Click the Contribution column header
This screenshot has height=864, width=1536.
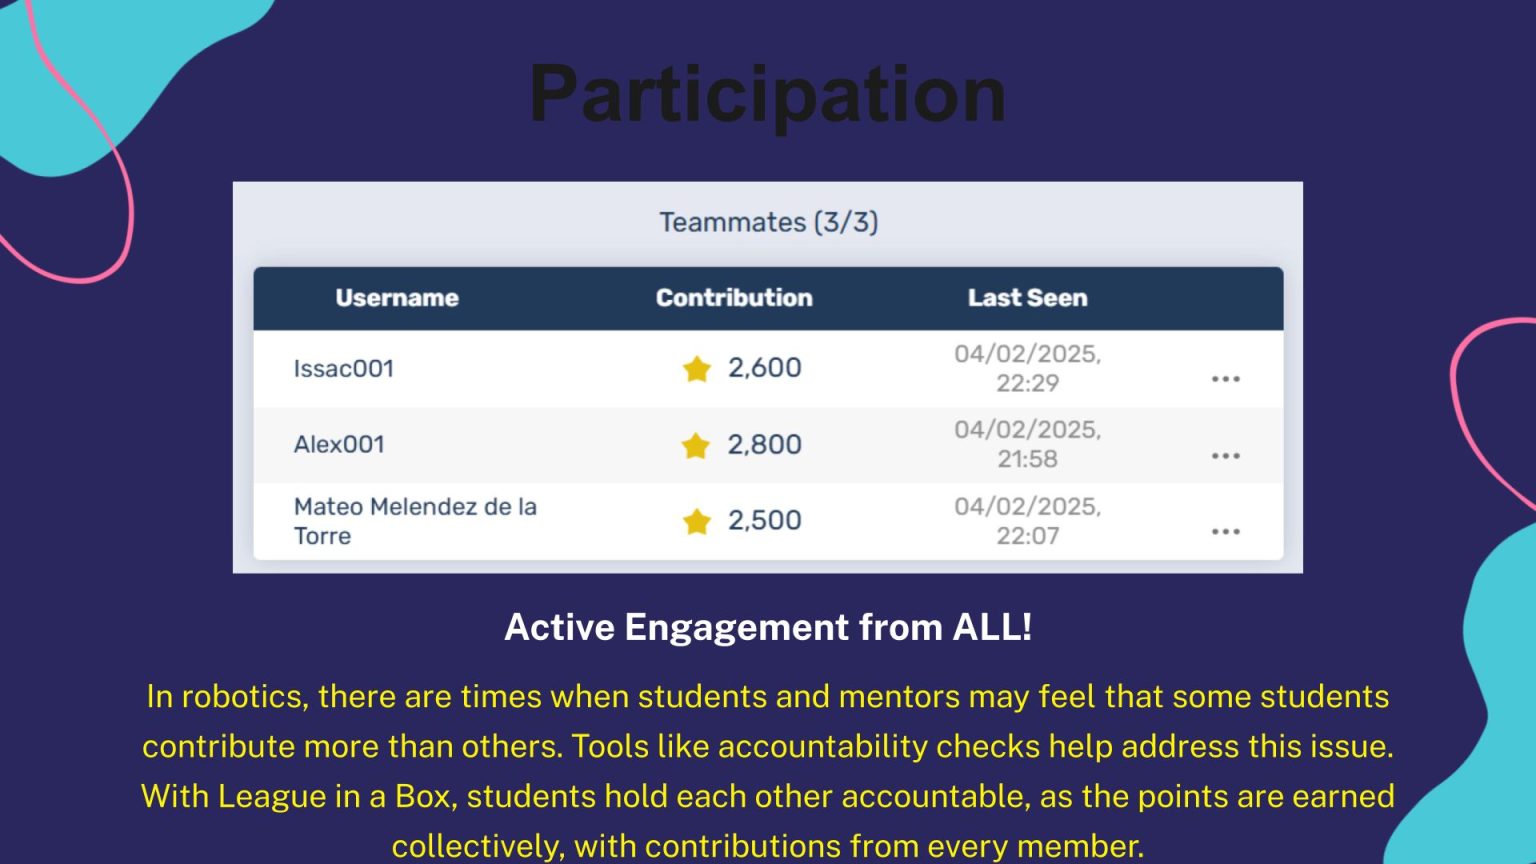(x=734, y=298)
